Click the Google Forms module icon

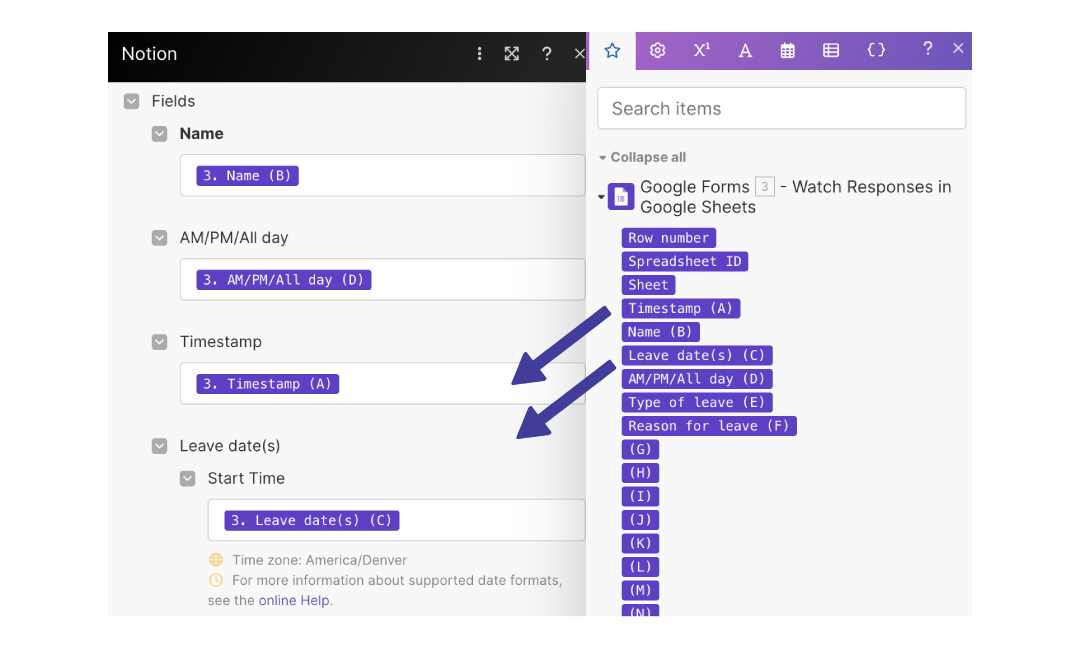621,196
